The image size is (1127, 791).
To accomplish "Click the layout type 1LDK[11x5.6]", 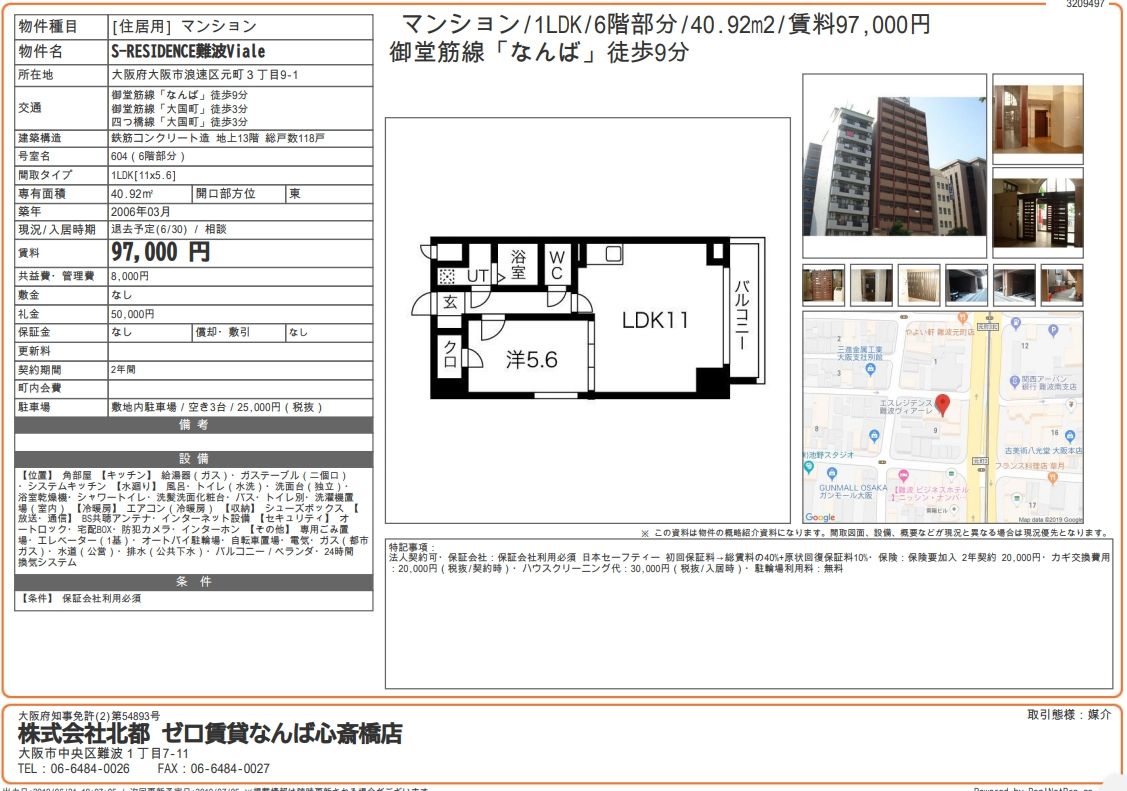I will [x=143, y=175].
